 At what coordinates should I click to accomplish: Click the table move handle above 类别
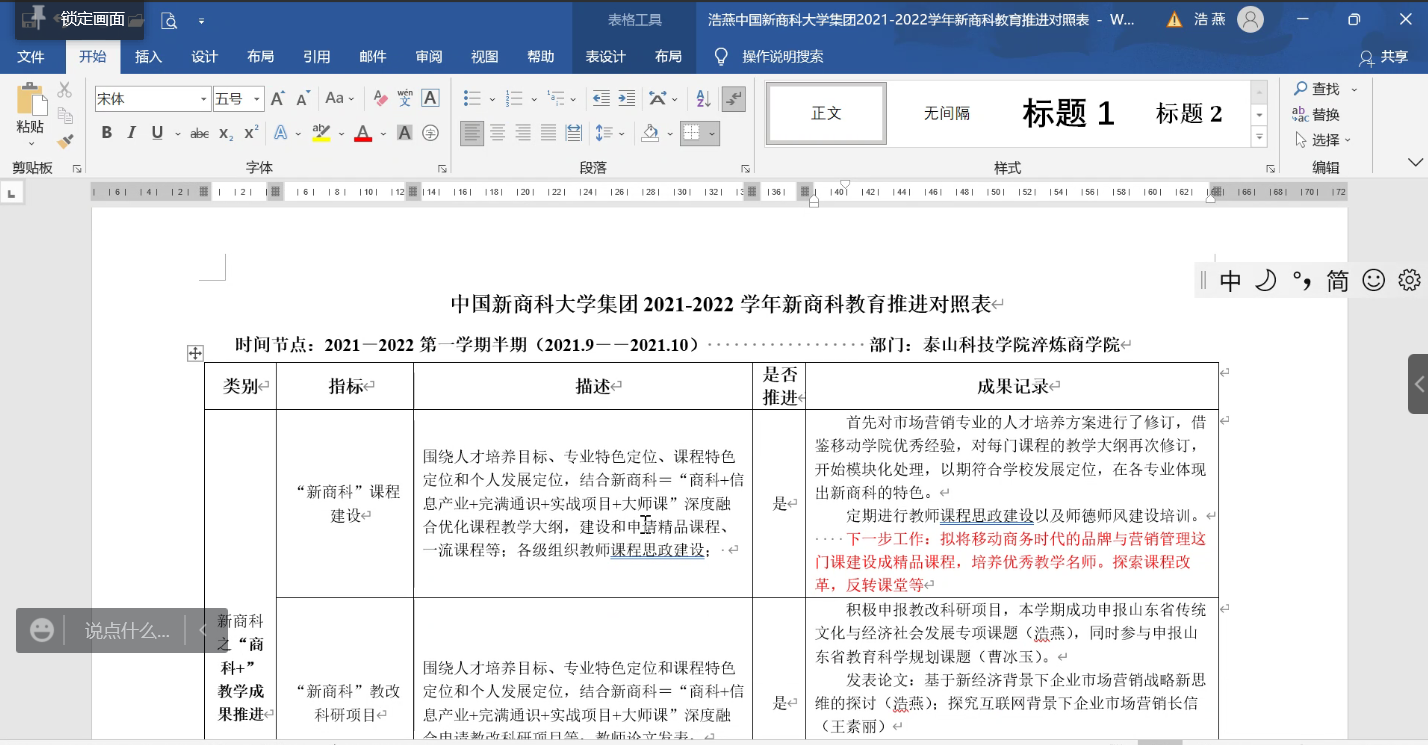point(195,353)
